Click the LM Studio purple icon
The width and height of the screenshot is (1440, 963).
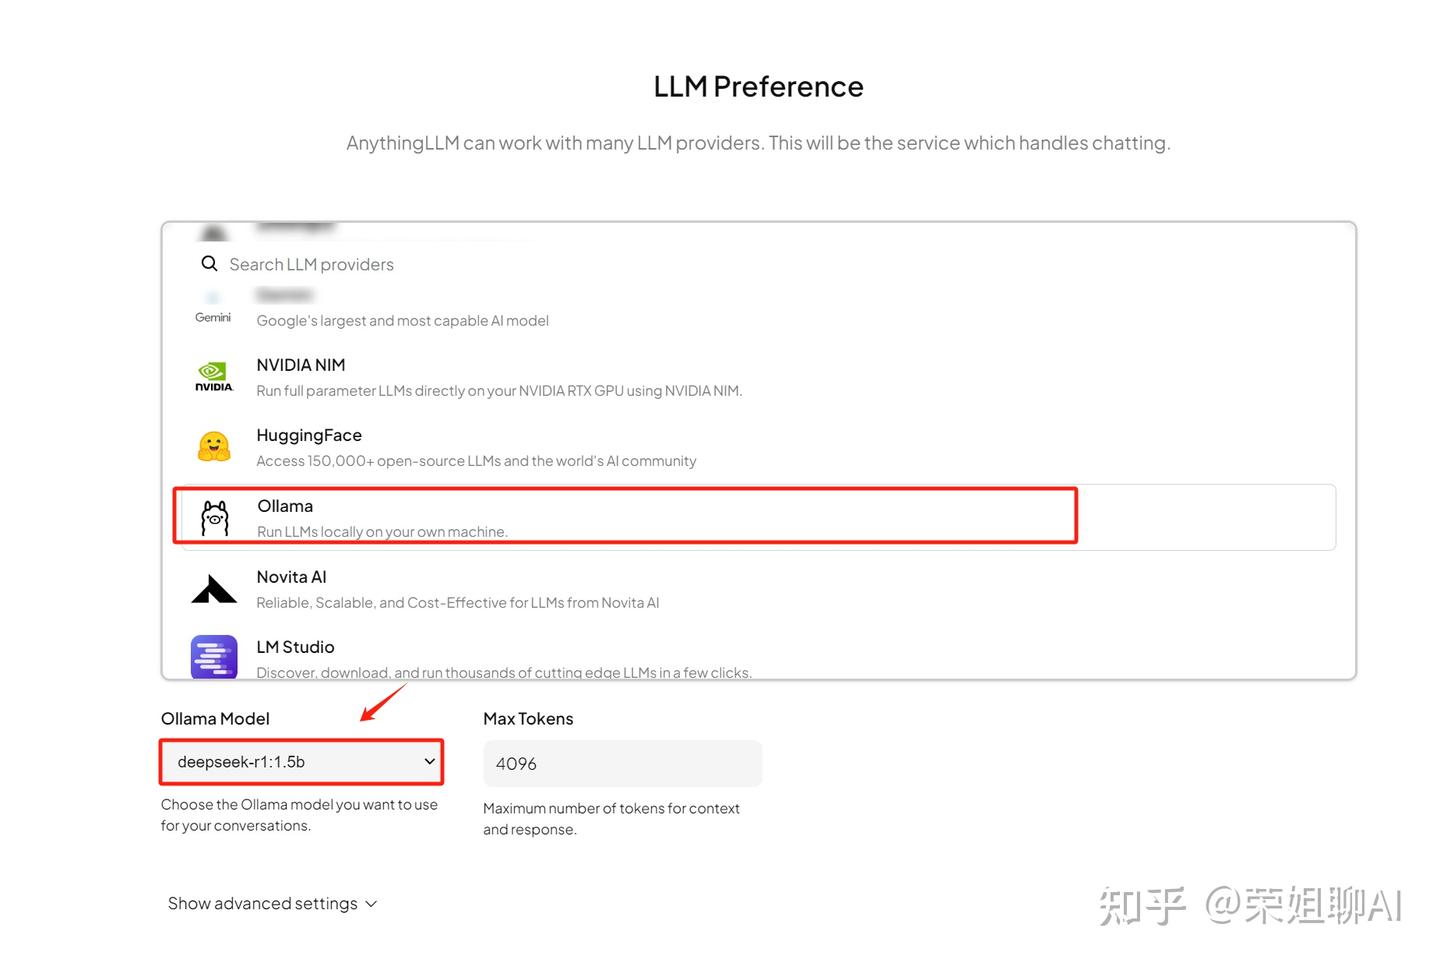[214, 657]
